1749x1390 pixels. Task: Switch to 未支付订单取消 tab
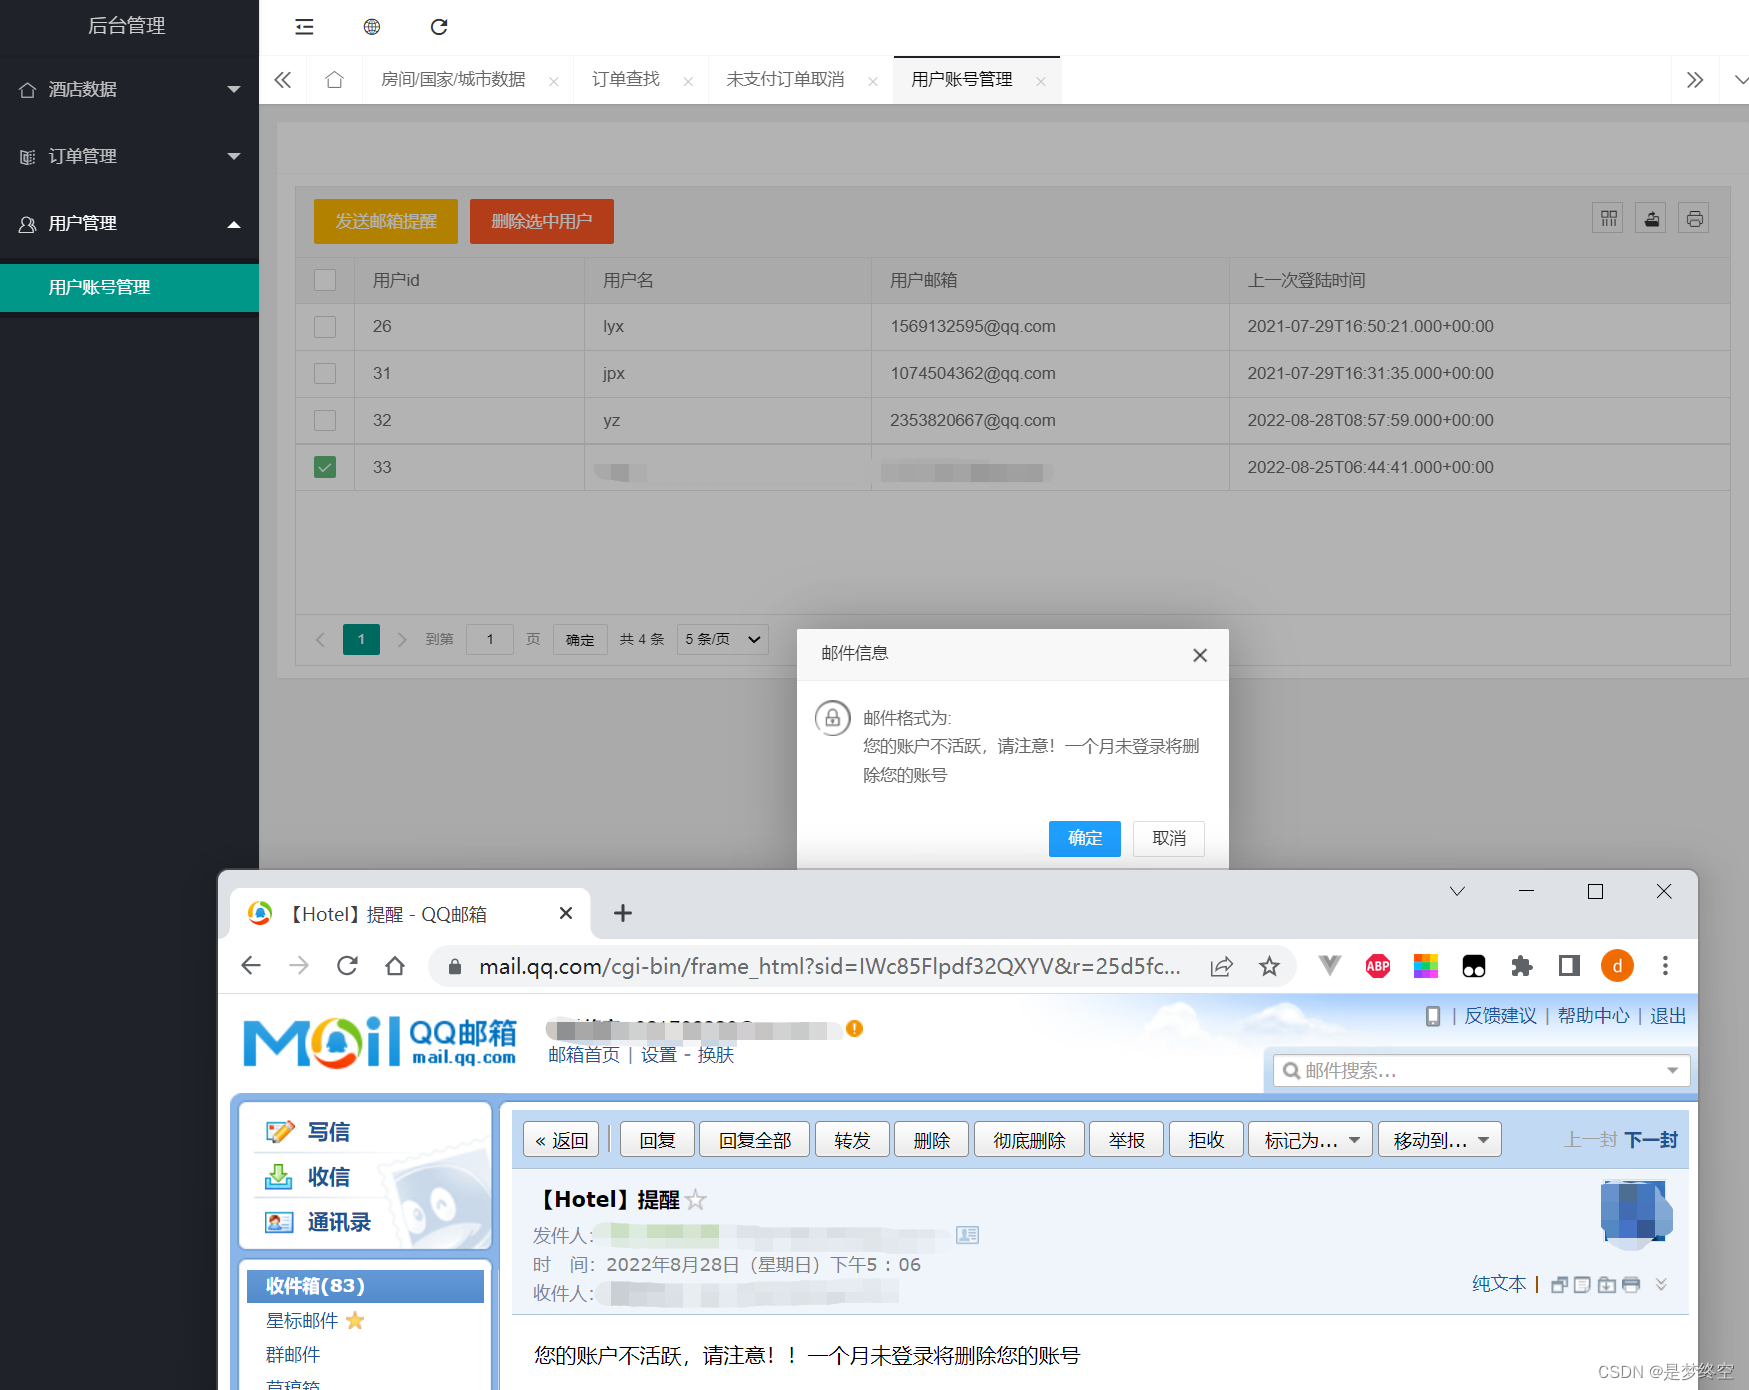(x=785, y=79)
